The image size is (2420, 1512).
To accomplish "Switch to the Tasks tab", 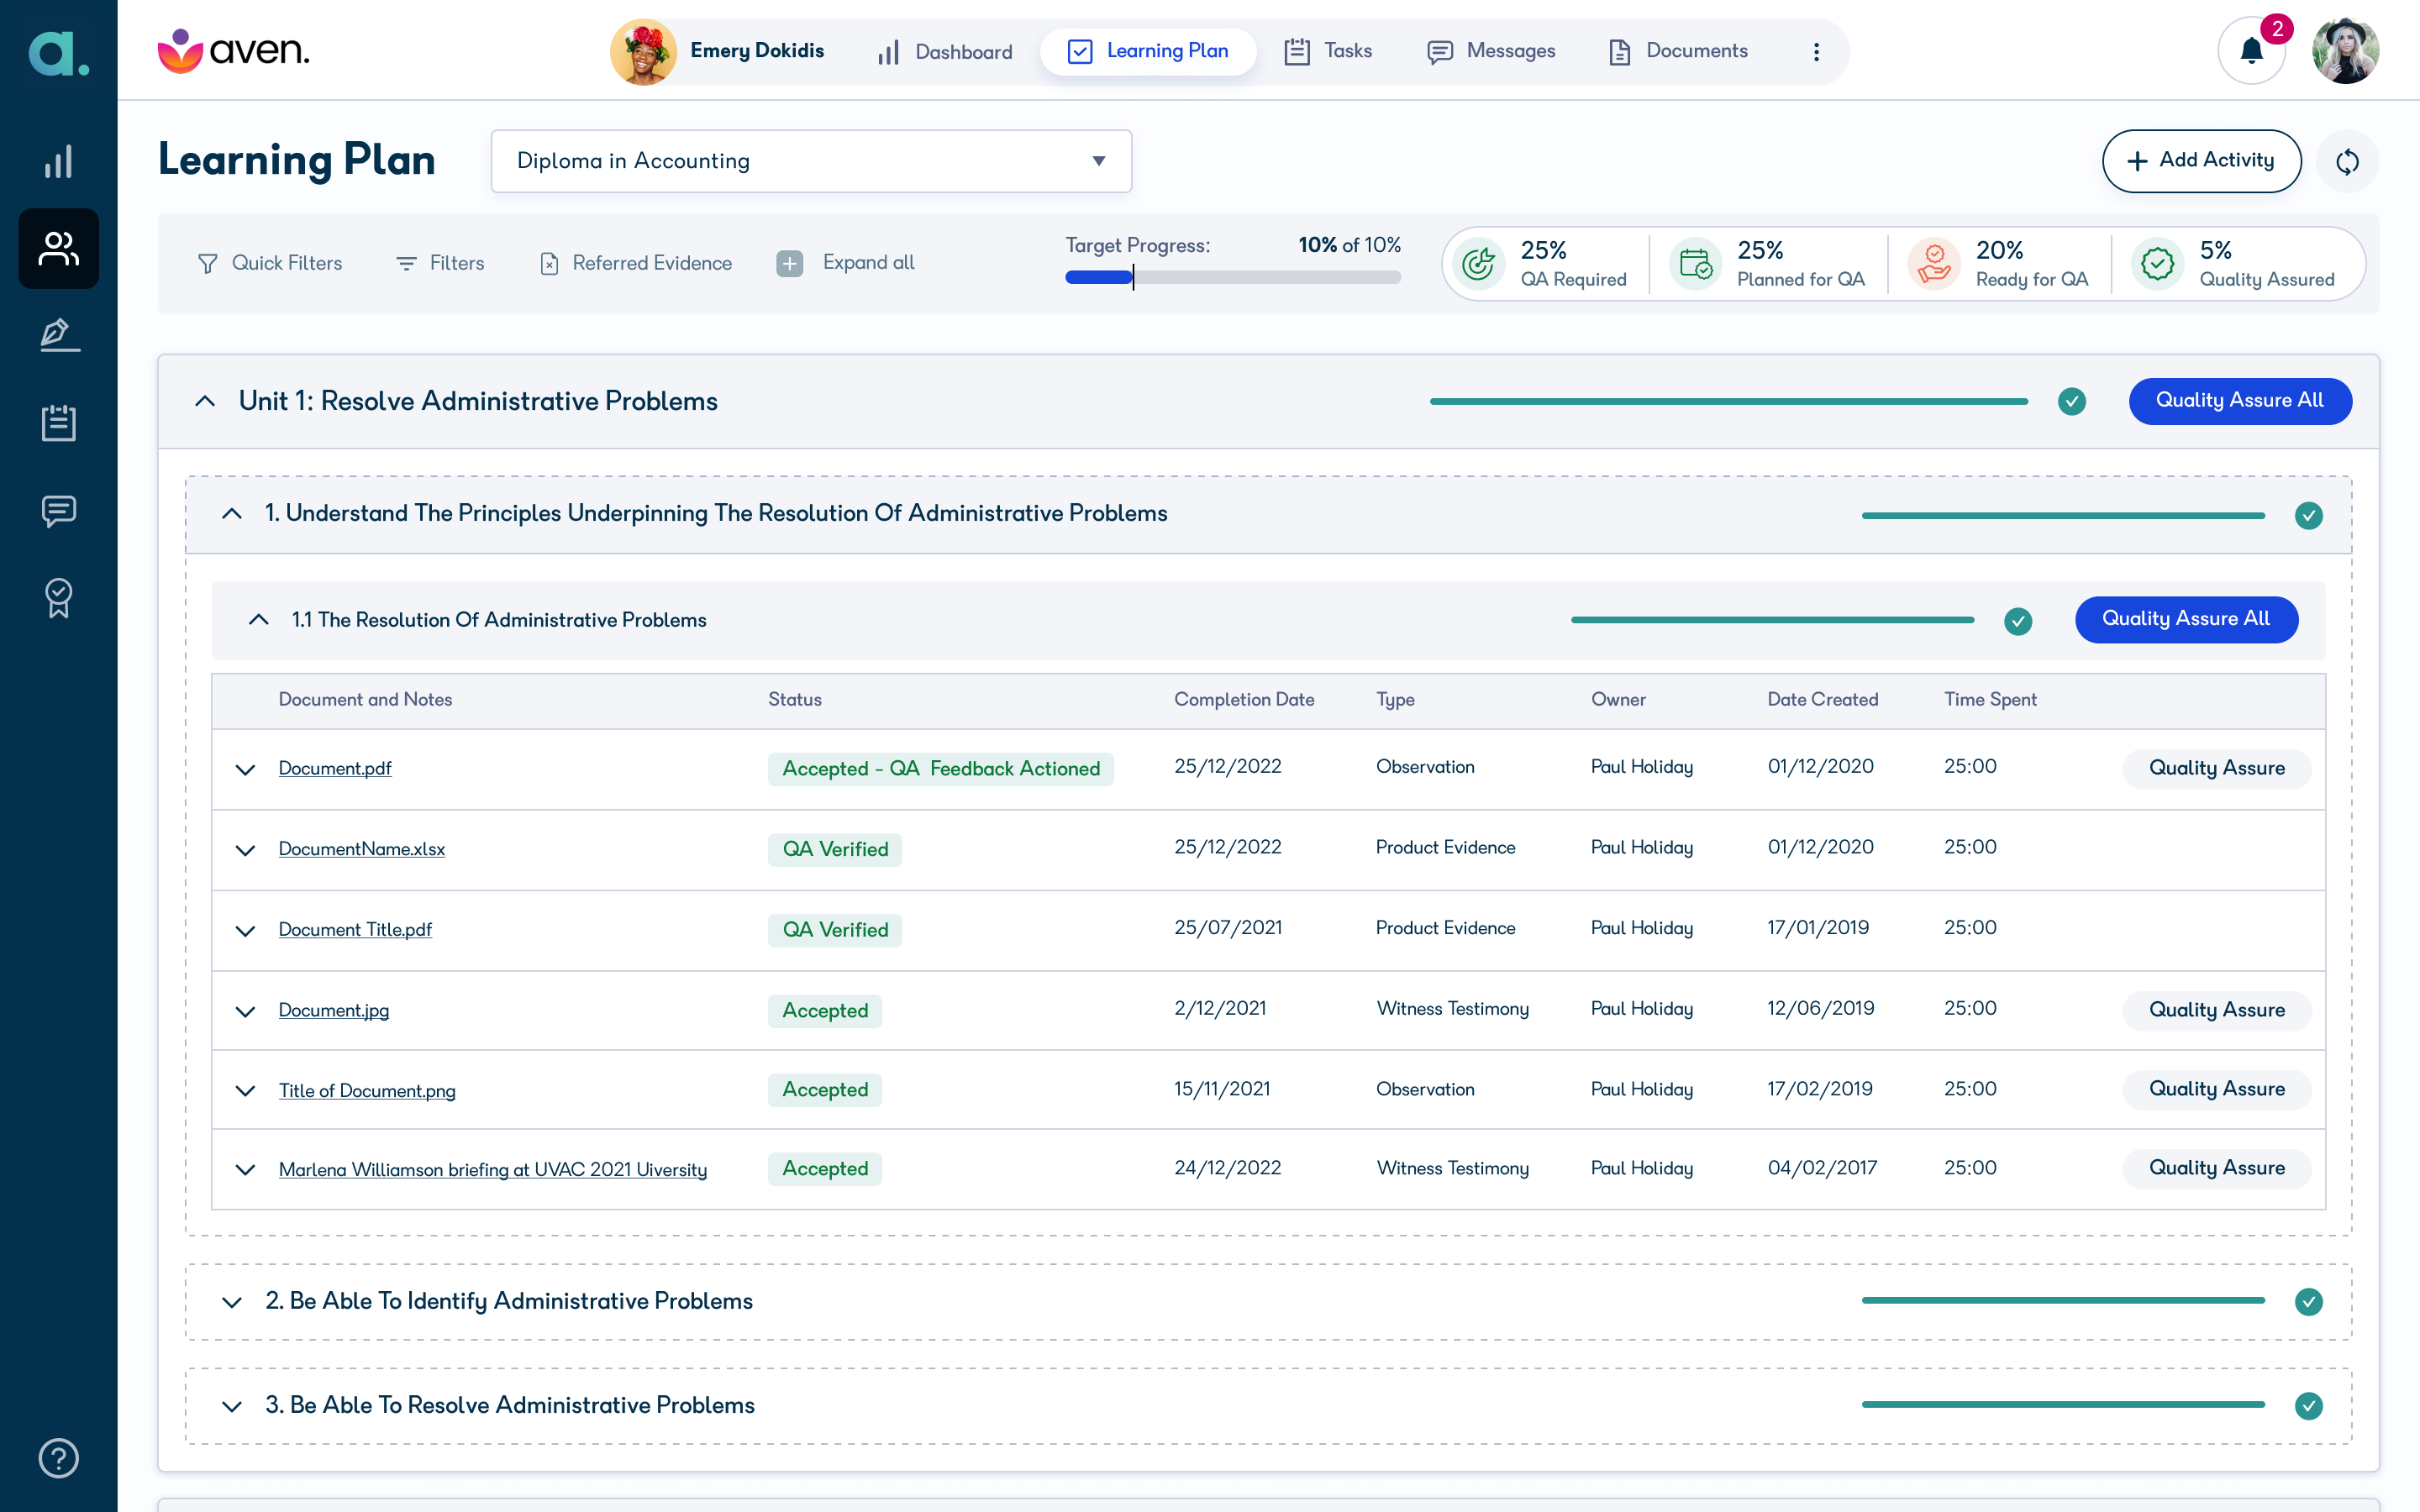I will (1328, 51).
